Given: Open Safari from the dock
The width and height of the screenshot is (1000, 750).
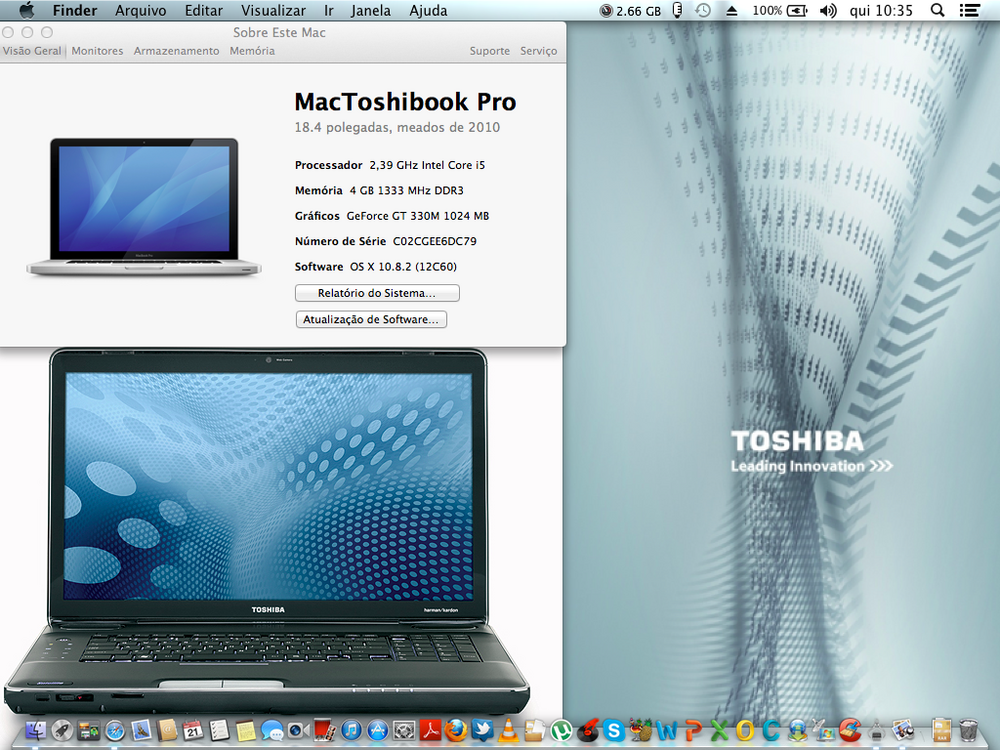Looking at the screenshot, I should point(115,731).
